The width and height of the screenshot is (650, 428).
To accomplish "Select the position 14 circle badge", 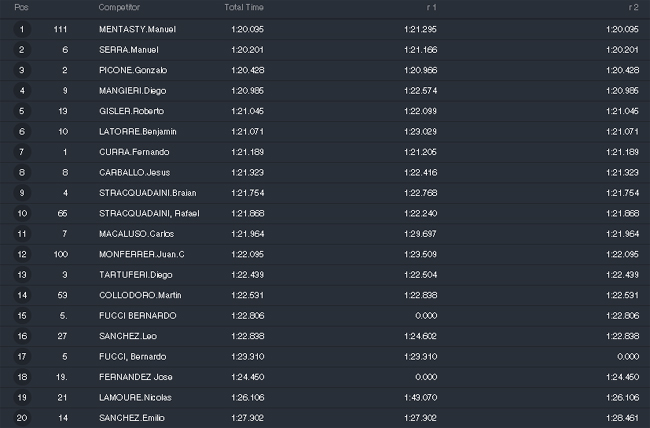I will 22,295.
